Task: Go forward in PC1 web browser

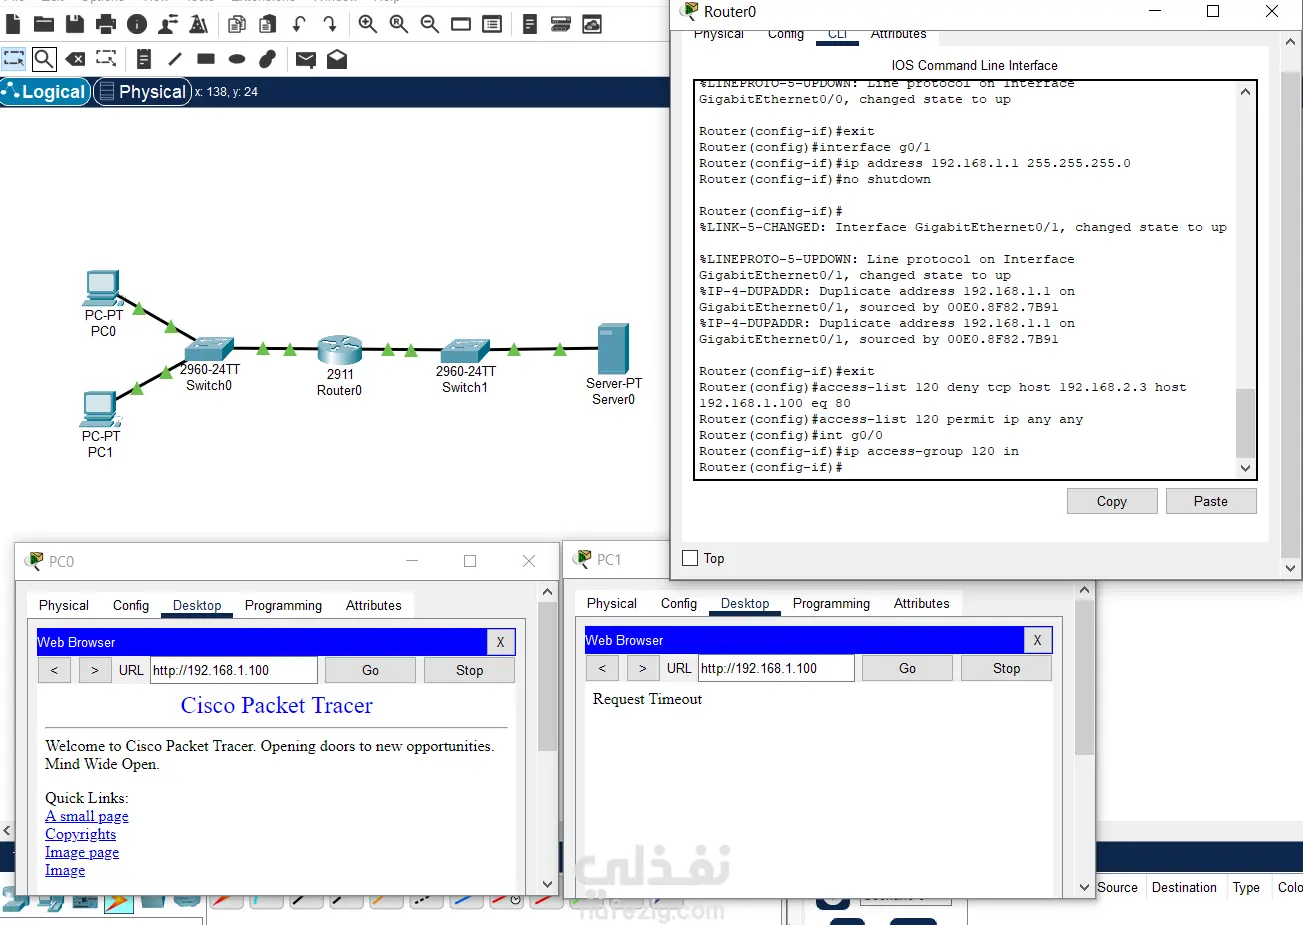Action: 643,668
